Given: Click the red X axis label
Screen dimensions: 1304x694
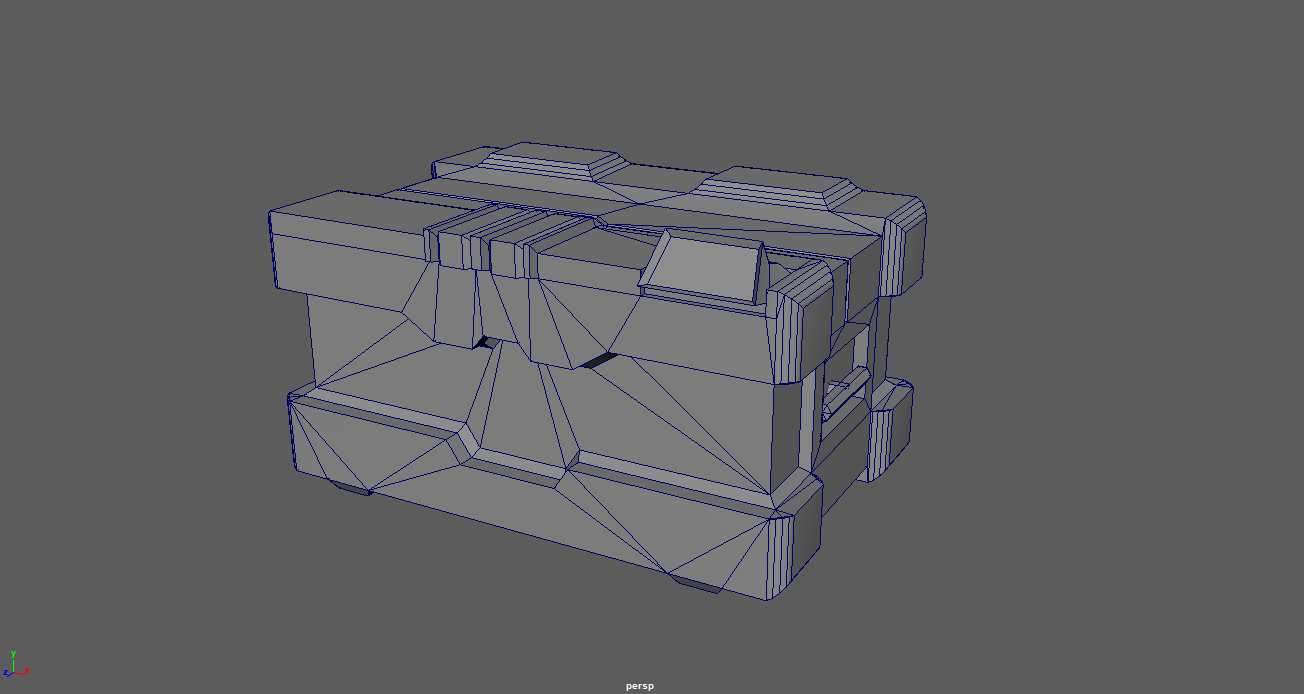Looking at the screenshot, I should click(26, 671).
